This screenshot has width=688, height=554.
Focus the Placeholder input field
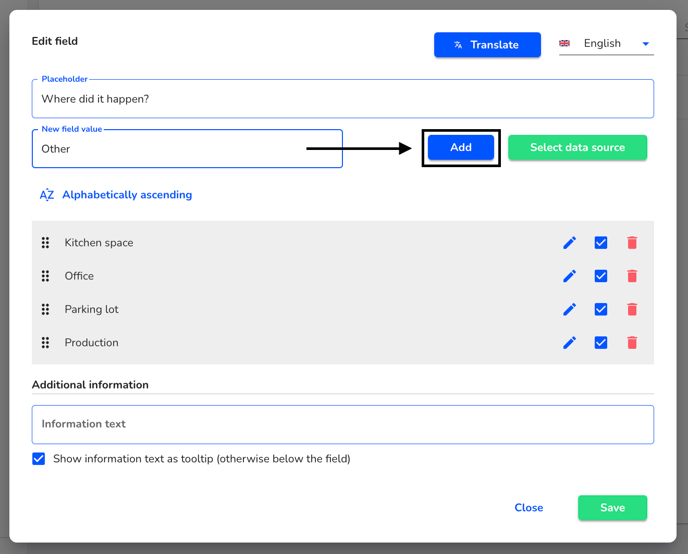(343, 99)
